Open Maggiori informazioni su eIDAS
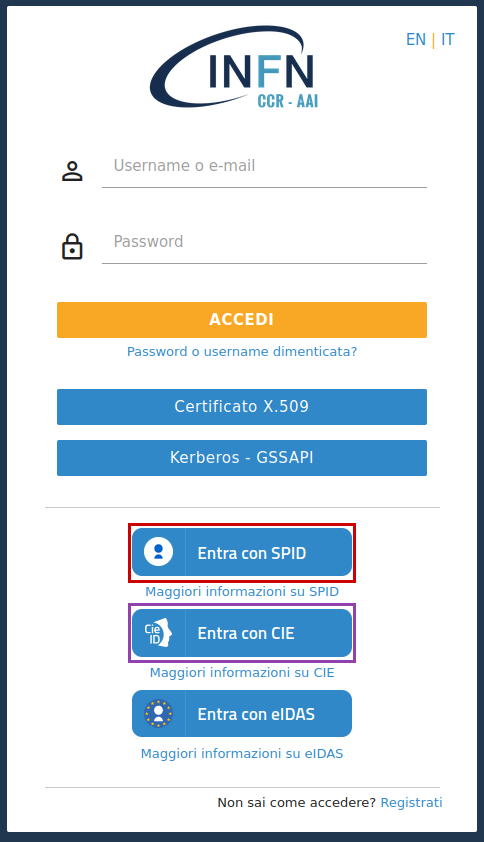 (x=242, y=754)
